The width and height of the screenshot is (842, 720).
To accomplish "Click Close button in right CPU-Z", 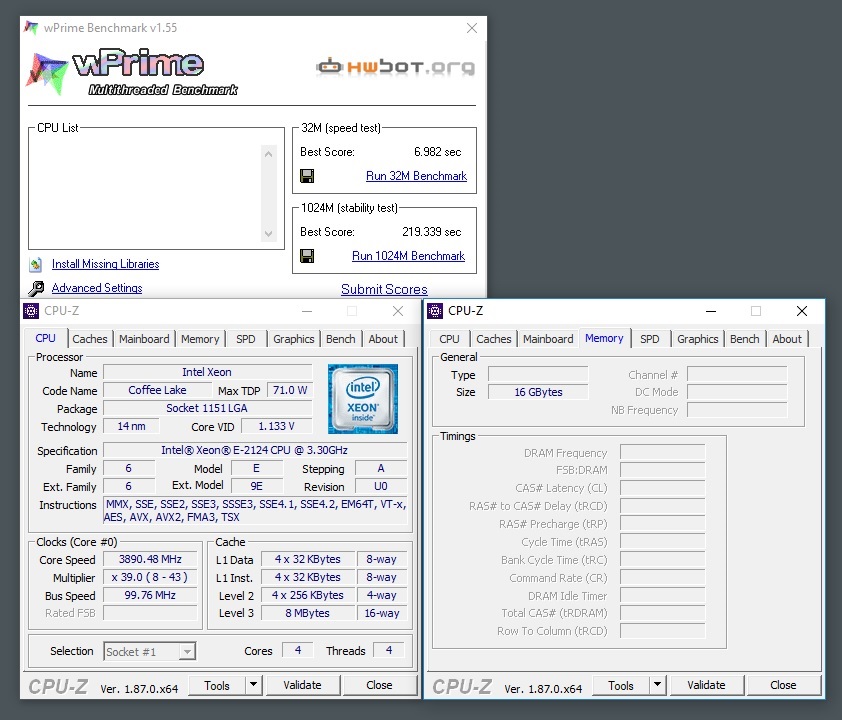I will pyautogui.click(x=783, y=685).
